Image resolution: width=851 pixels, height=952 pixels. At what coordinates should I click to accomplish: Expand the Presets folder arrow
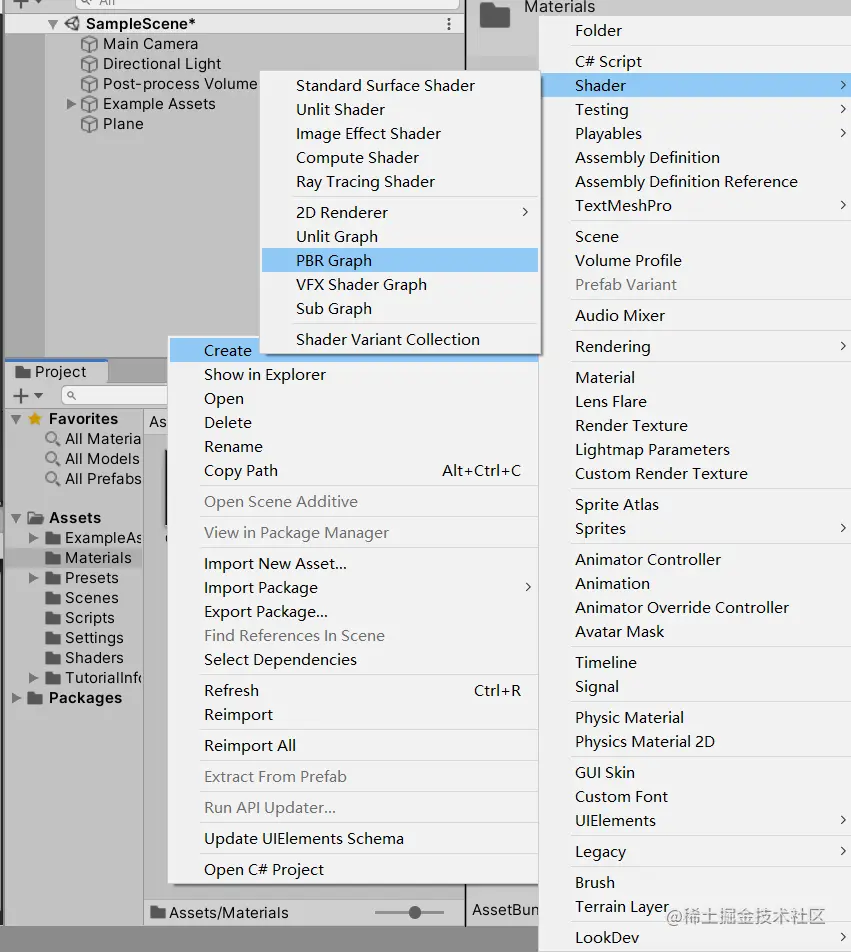point(33,577)
